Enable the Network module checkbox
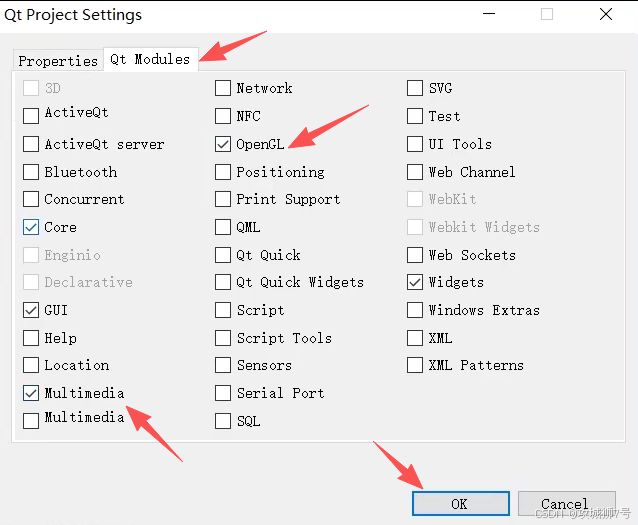638x525 pixels. click(223, 88)
